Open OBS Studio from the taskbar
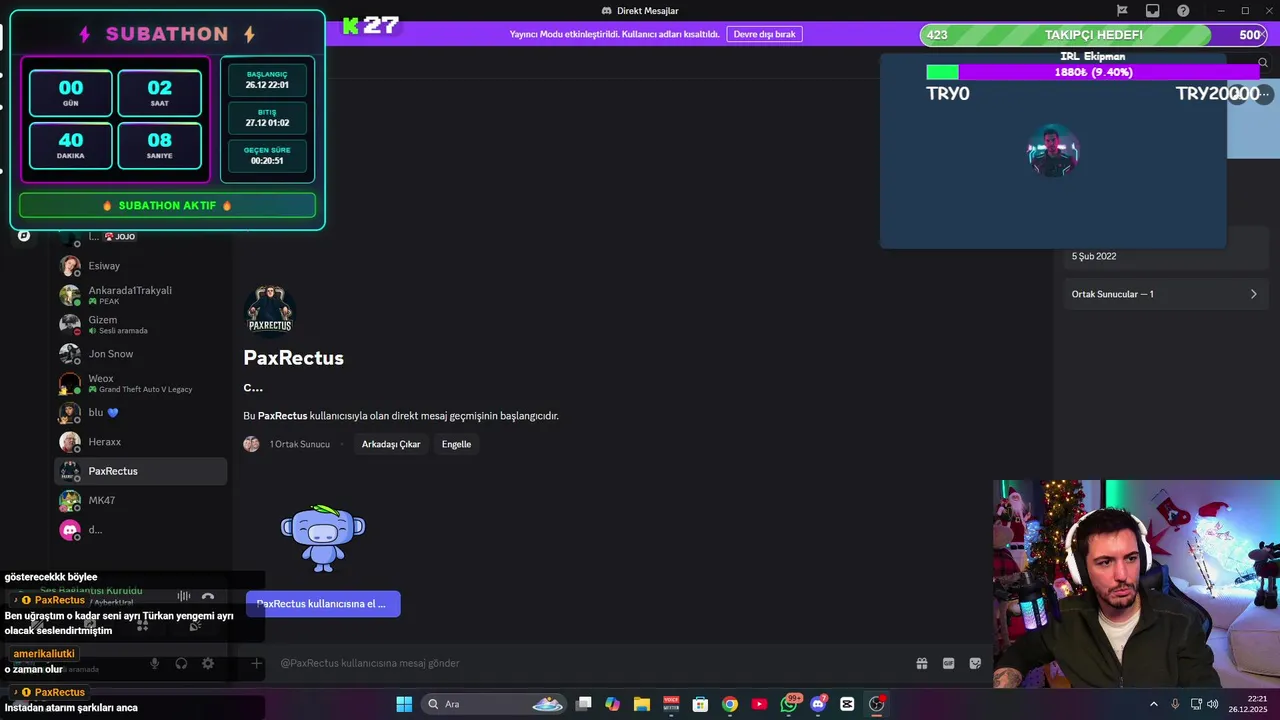Image resolution: width=1280 pixels, height=720 pixels. [x=877, y=704]
